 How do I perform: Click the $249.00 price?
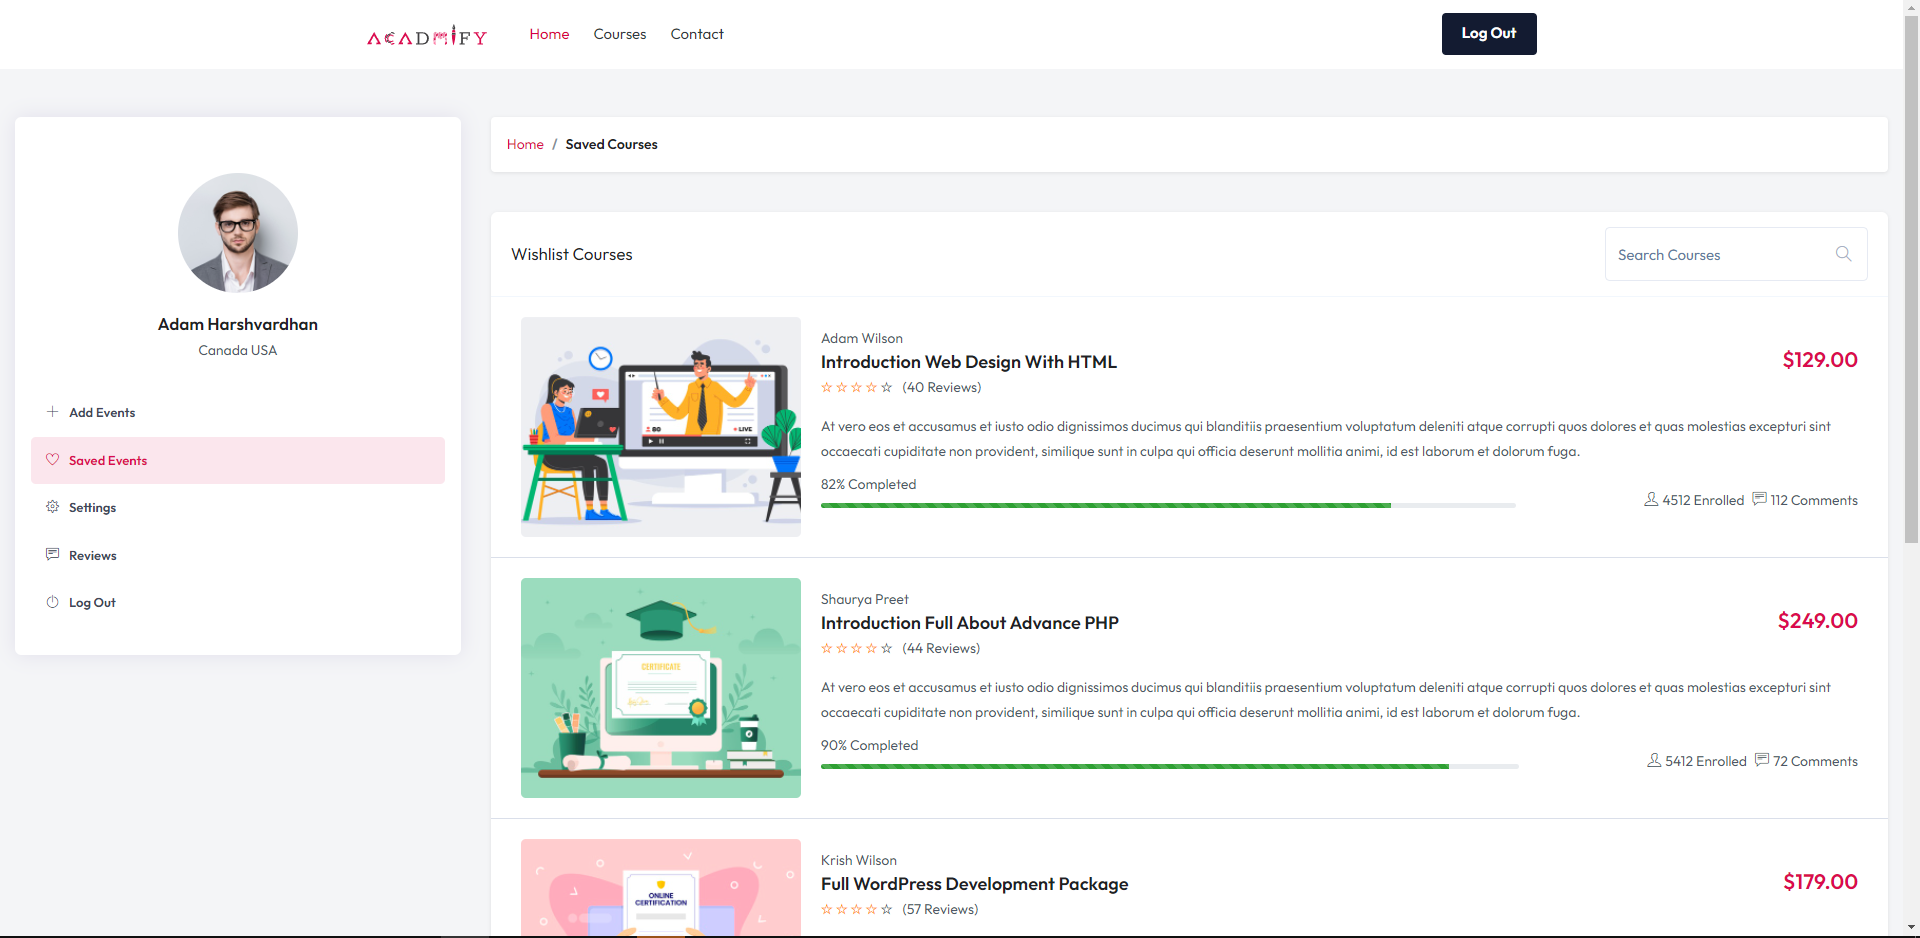pos(1818,621)
